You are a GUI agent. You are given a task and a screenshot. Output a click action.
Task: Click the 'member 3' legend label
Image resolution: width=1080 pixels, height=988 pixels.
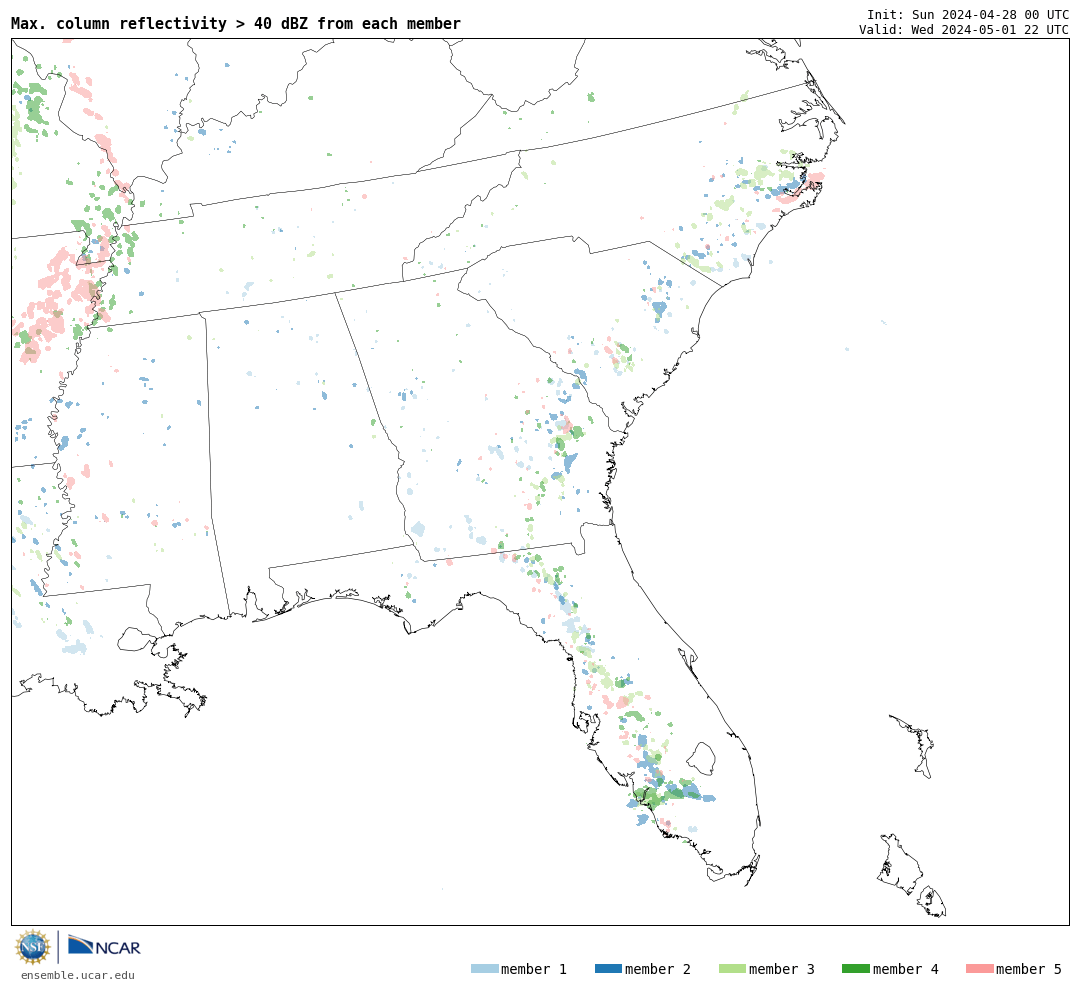[782, 969]
